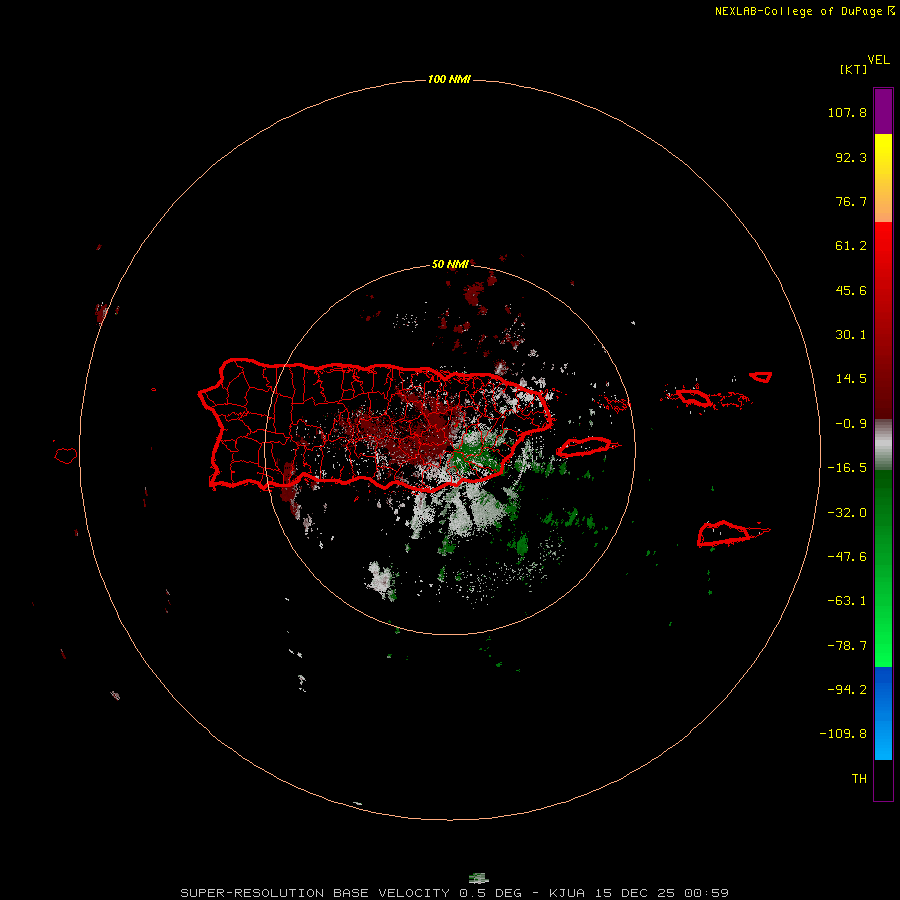Image resolution: width=900 pixels, height=900 pixels.
Task: Select the -16.5 scale value
Action: tap(847, 468)
